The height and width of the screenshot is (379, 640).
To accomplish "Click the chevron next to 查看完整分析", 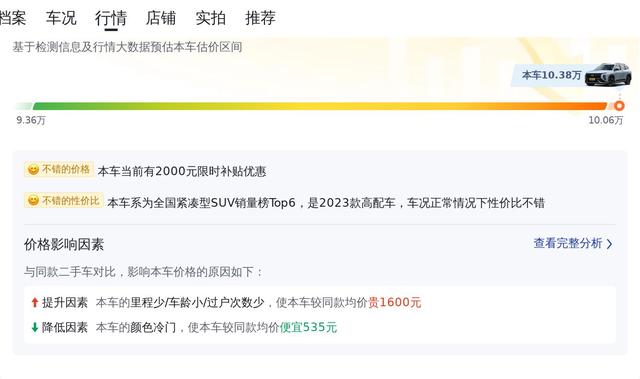I will pyautogui.click(x=609, y=244).
